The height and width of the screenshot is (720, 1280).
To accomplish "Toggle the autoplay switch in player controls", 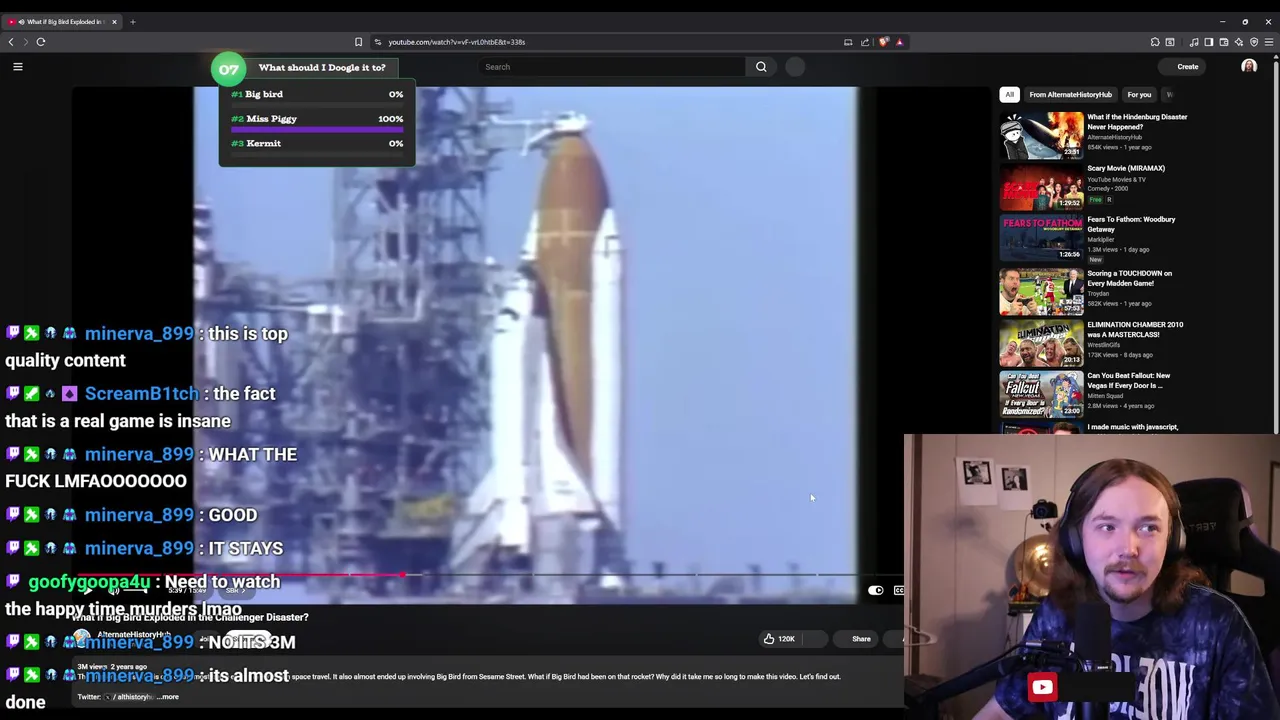I will (x=875, y=590).
